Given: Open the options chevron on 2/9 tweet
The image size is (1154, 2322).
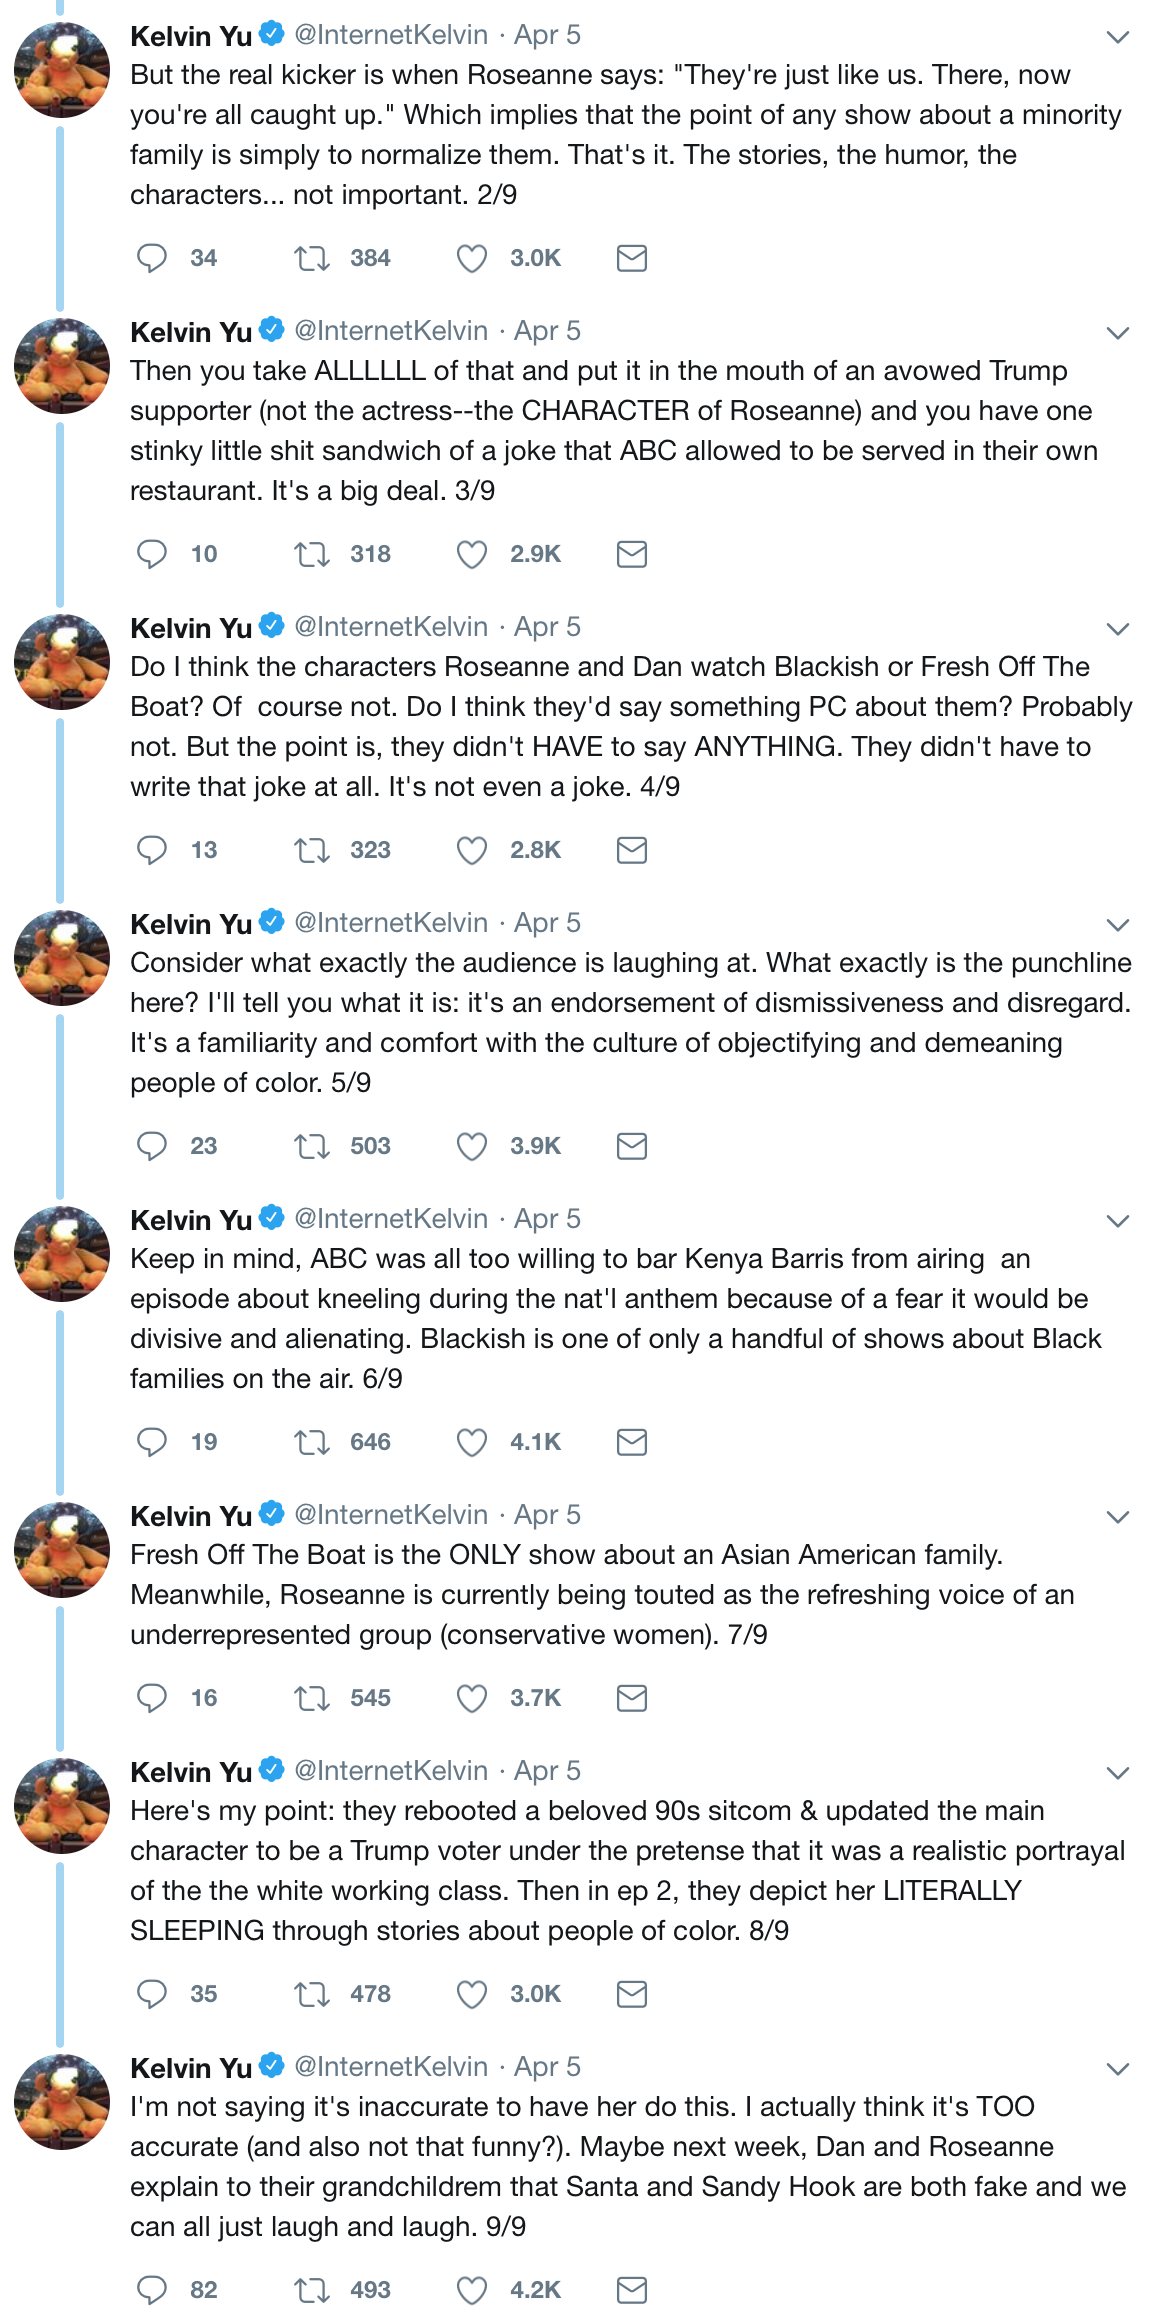Looking at the screenshot, I should point(1118,37).
